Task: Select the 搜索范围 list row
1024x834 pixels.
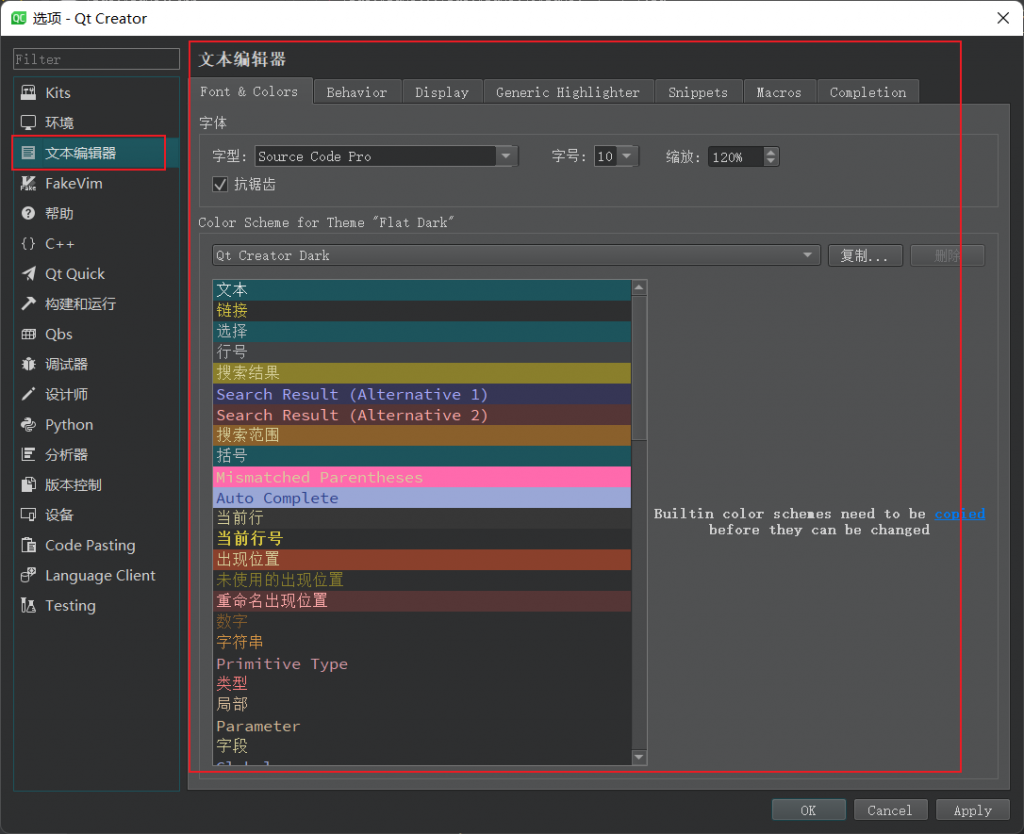Action: [422, 435]
